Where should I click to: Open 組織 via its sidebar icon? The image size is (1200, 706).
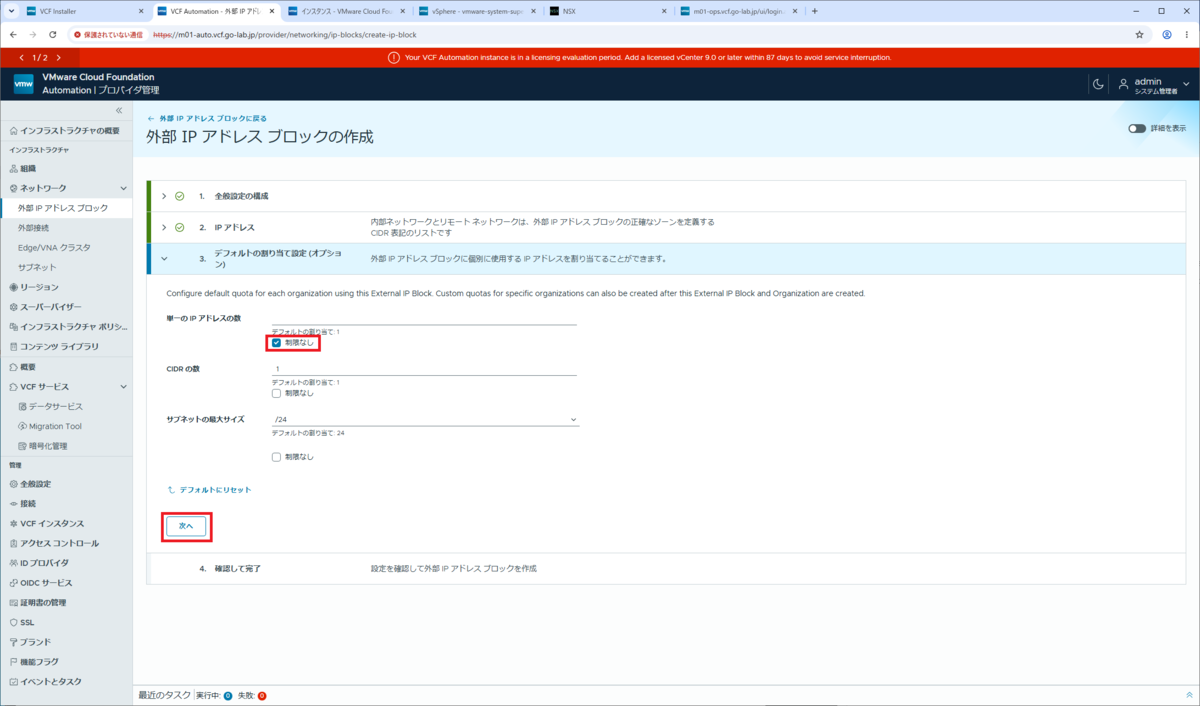click(13, 168)
